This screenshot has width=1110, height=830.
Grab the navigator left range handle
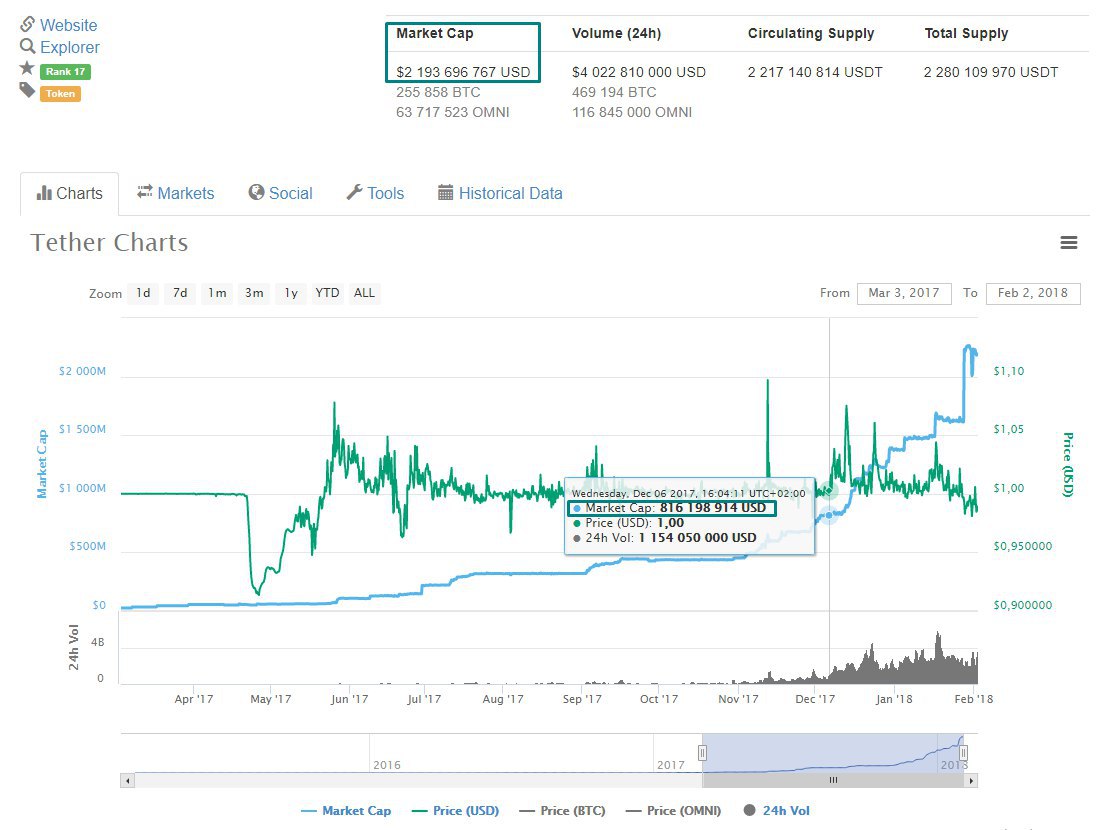pos(702,753)
